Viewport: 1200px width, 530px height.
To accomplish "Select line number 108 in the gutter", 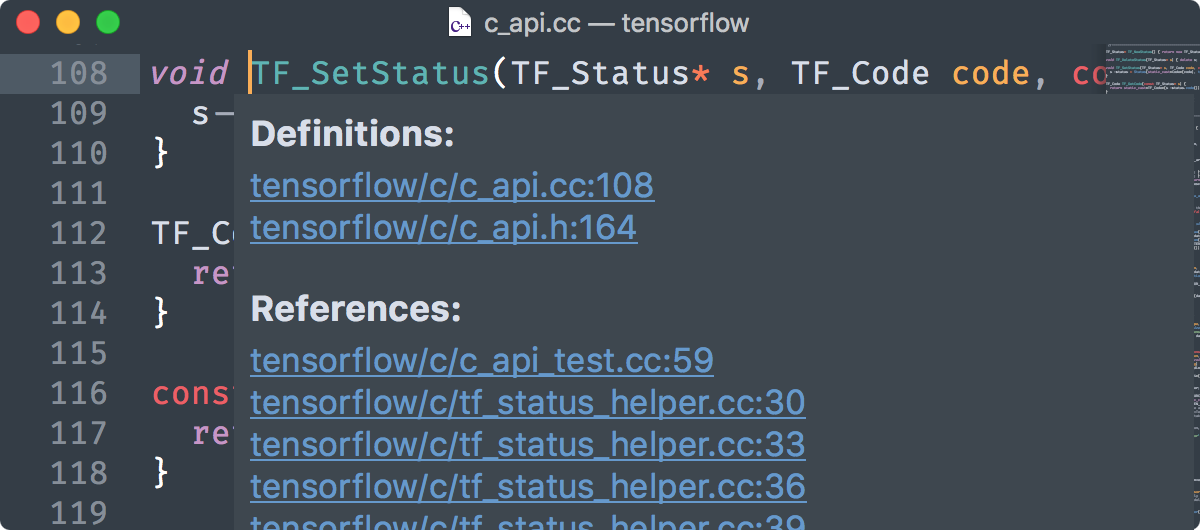I will [79, 73].
